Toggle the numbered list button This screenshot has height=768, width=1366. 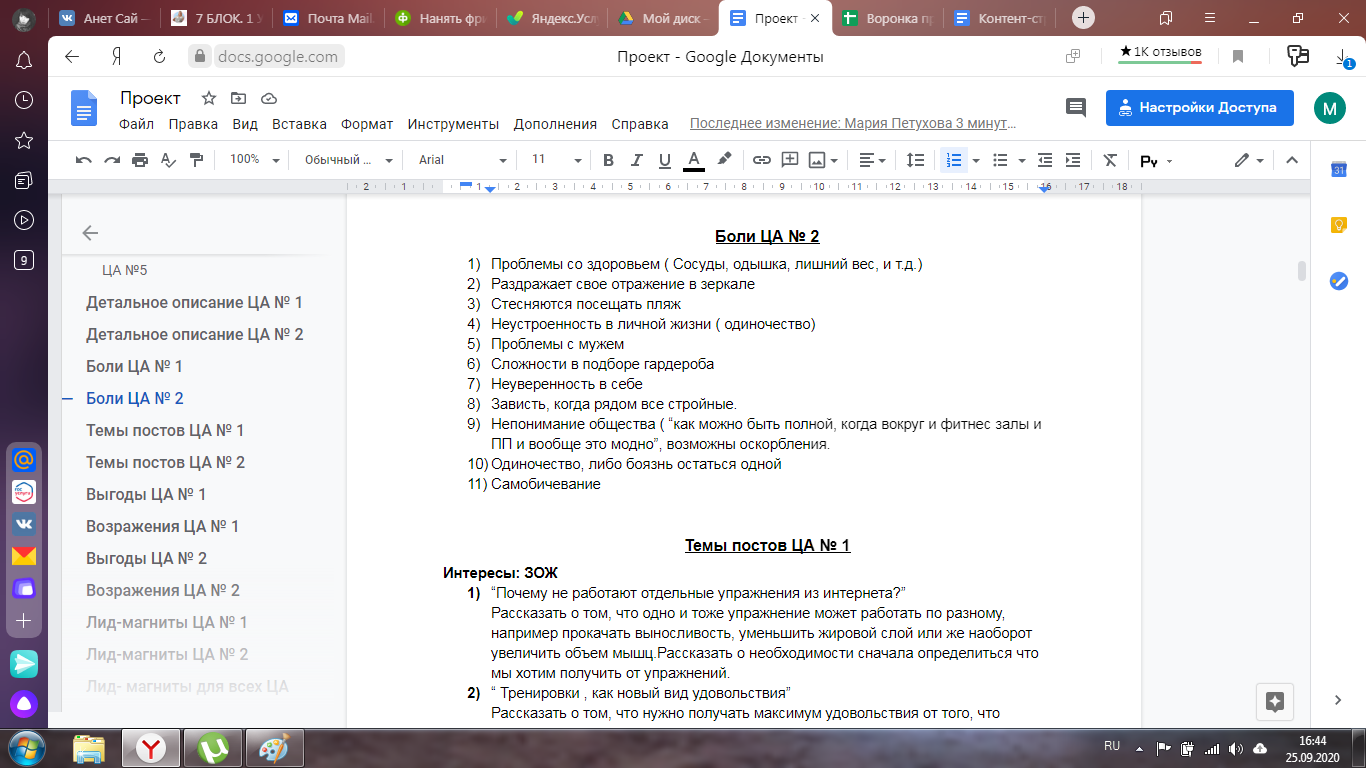pos(954,160)
